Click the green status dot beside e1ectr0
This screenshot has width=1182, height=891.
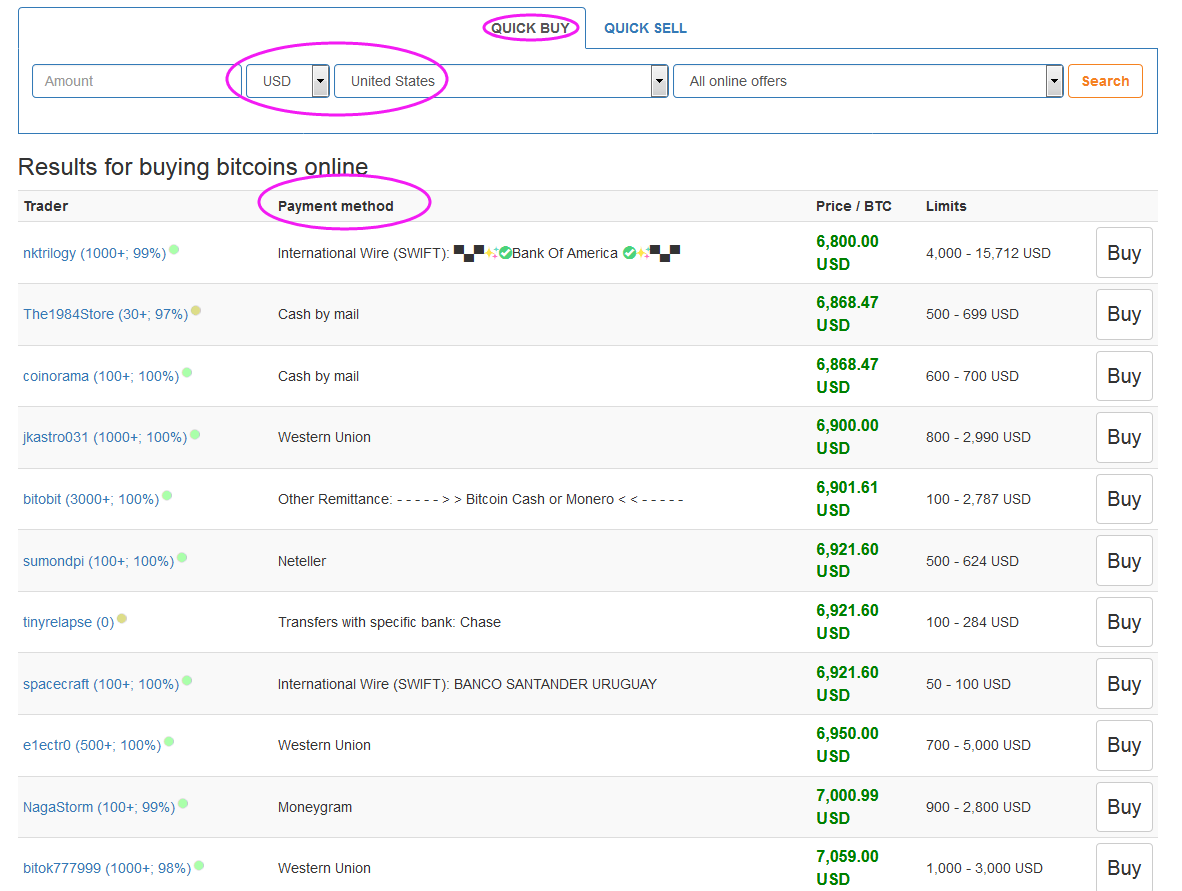coord(169,742)
